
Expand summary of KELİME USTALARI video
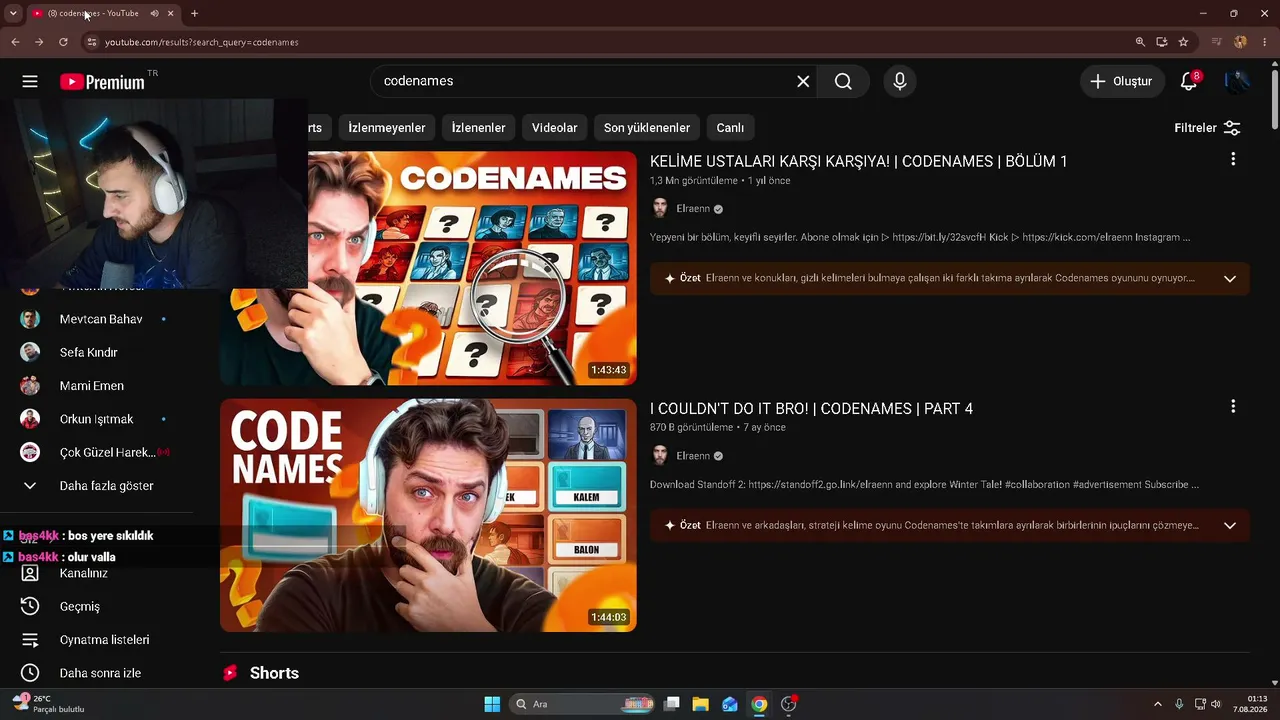[1230, 278]
